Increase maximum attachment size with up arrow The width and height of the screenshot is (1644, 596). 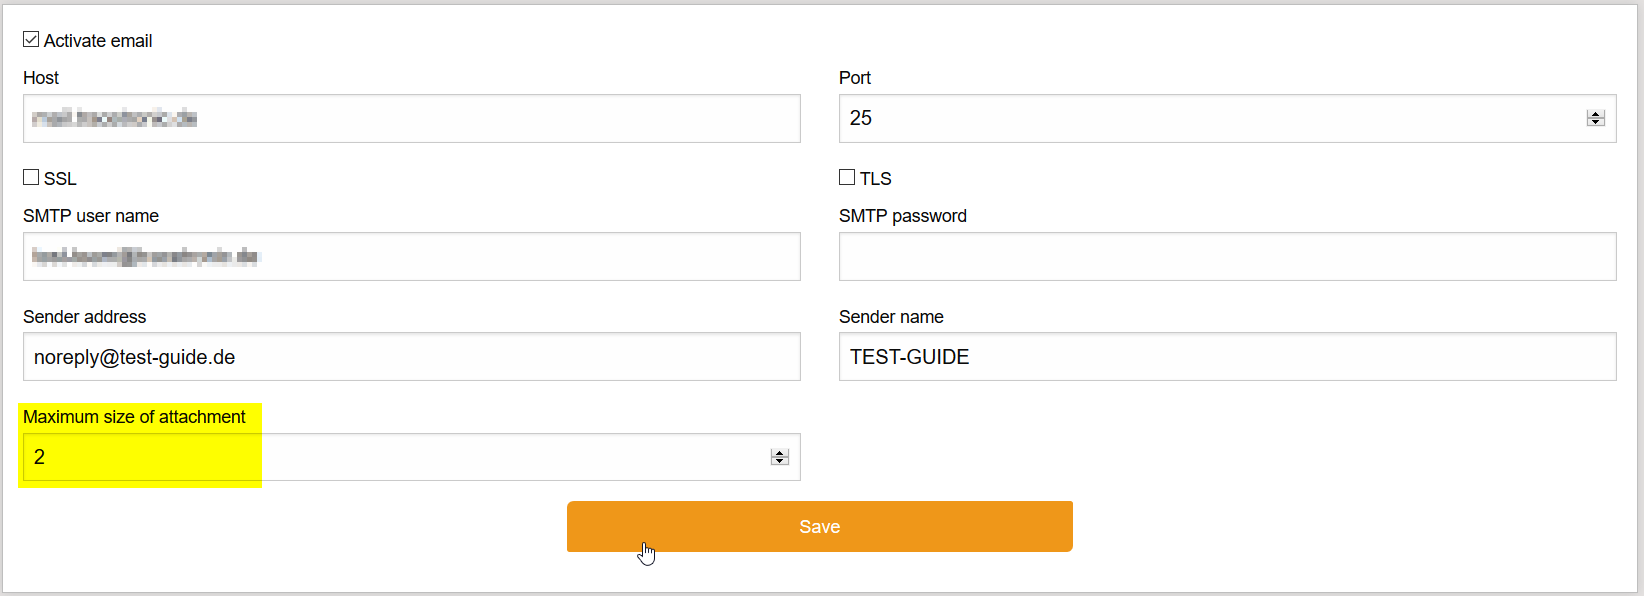click(x=780, y=453)
